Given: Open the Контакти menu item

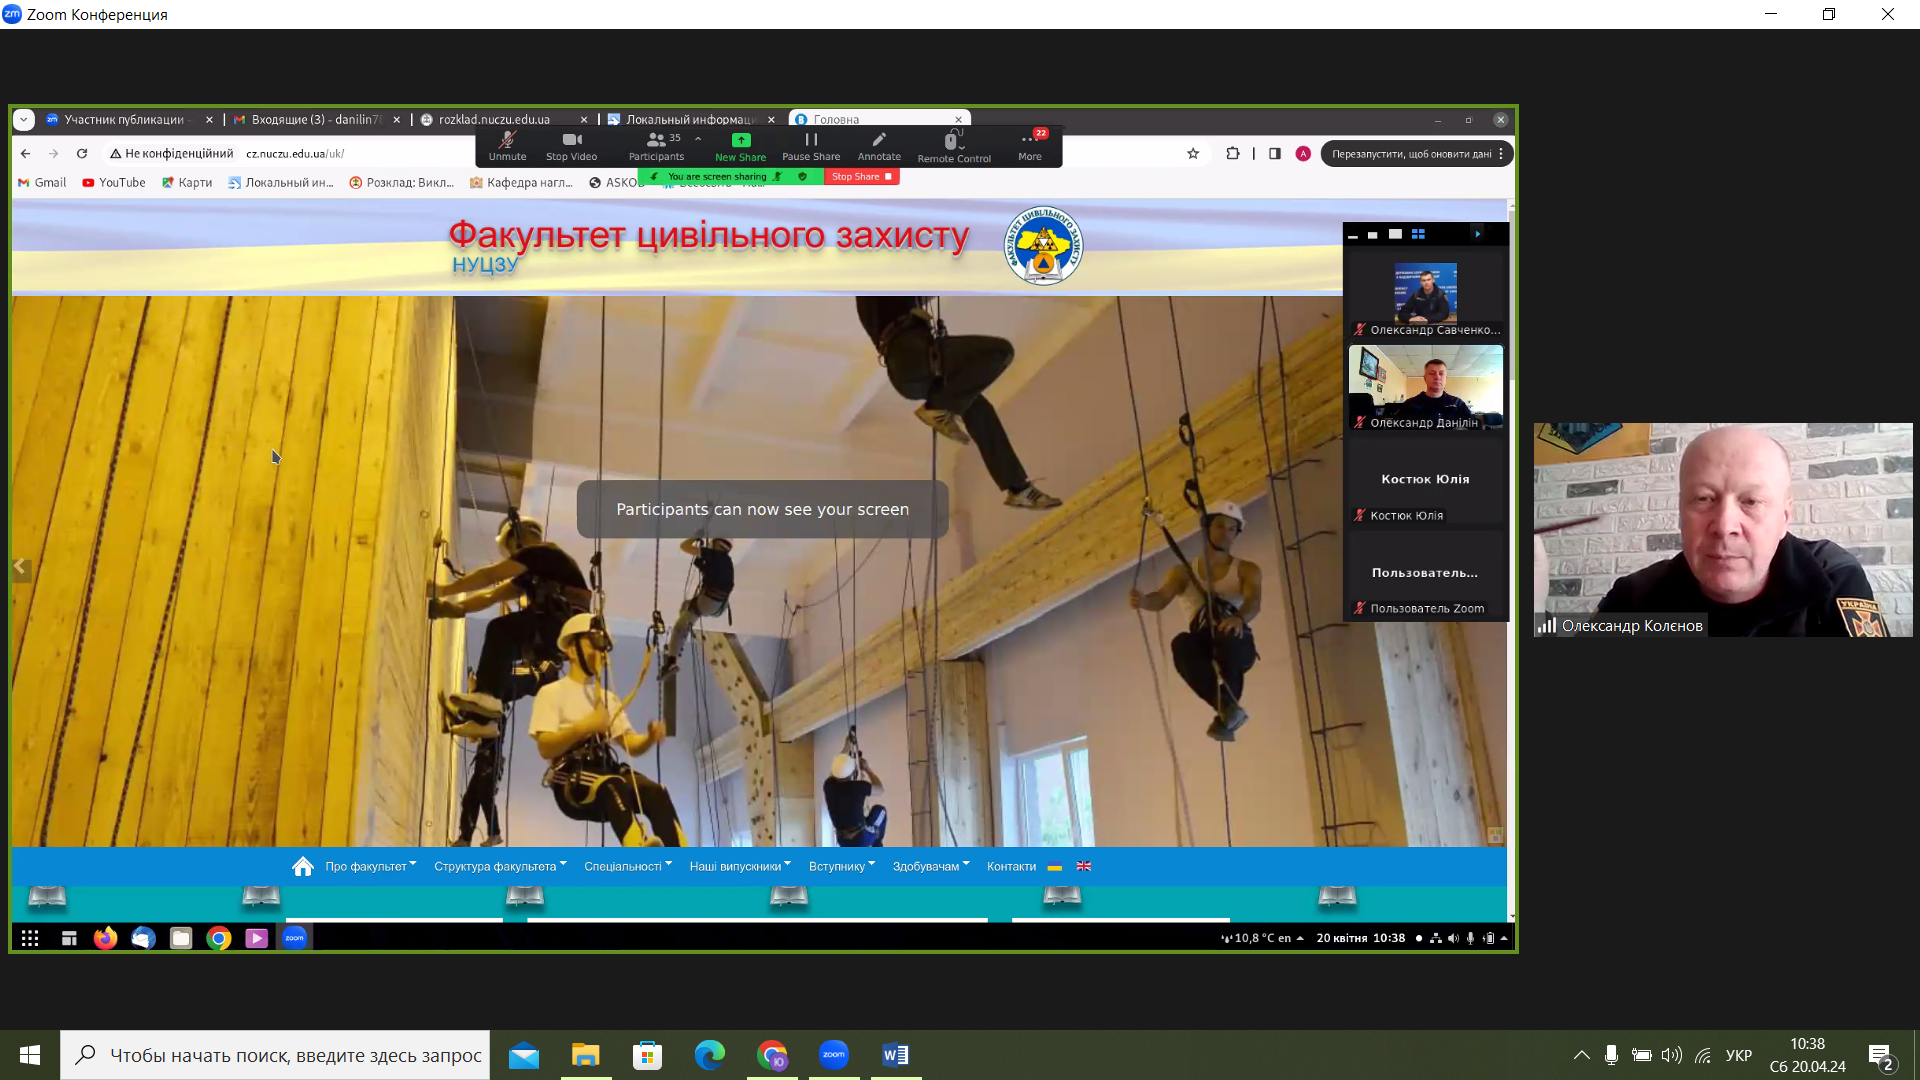Looking at the screenshot, I should point(1011,867).
